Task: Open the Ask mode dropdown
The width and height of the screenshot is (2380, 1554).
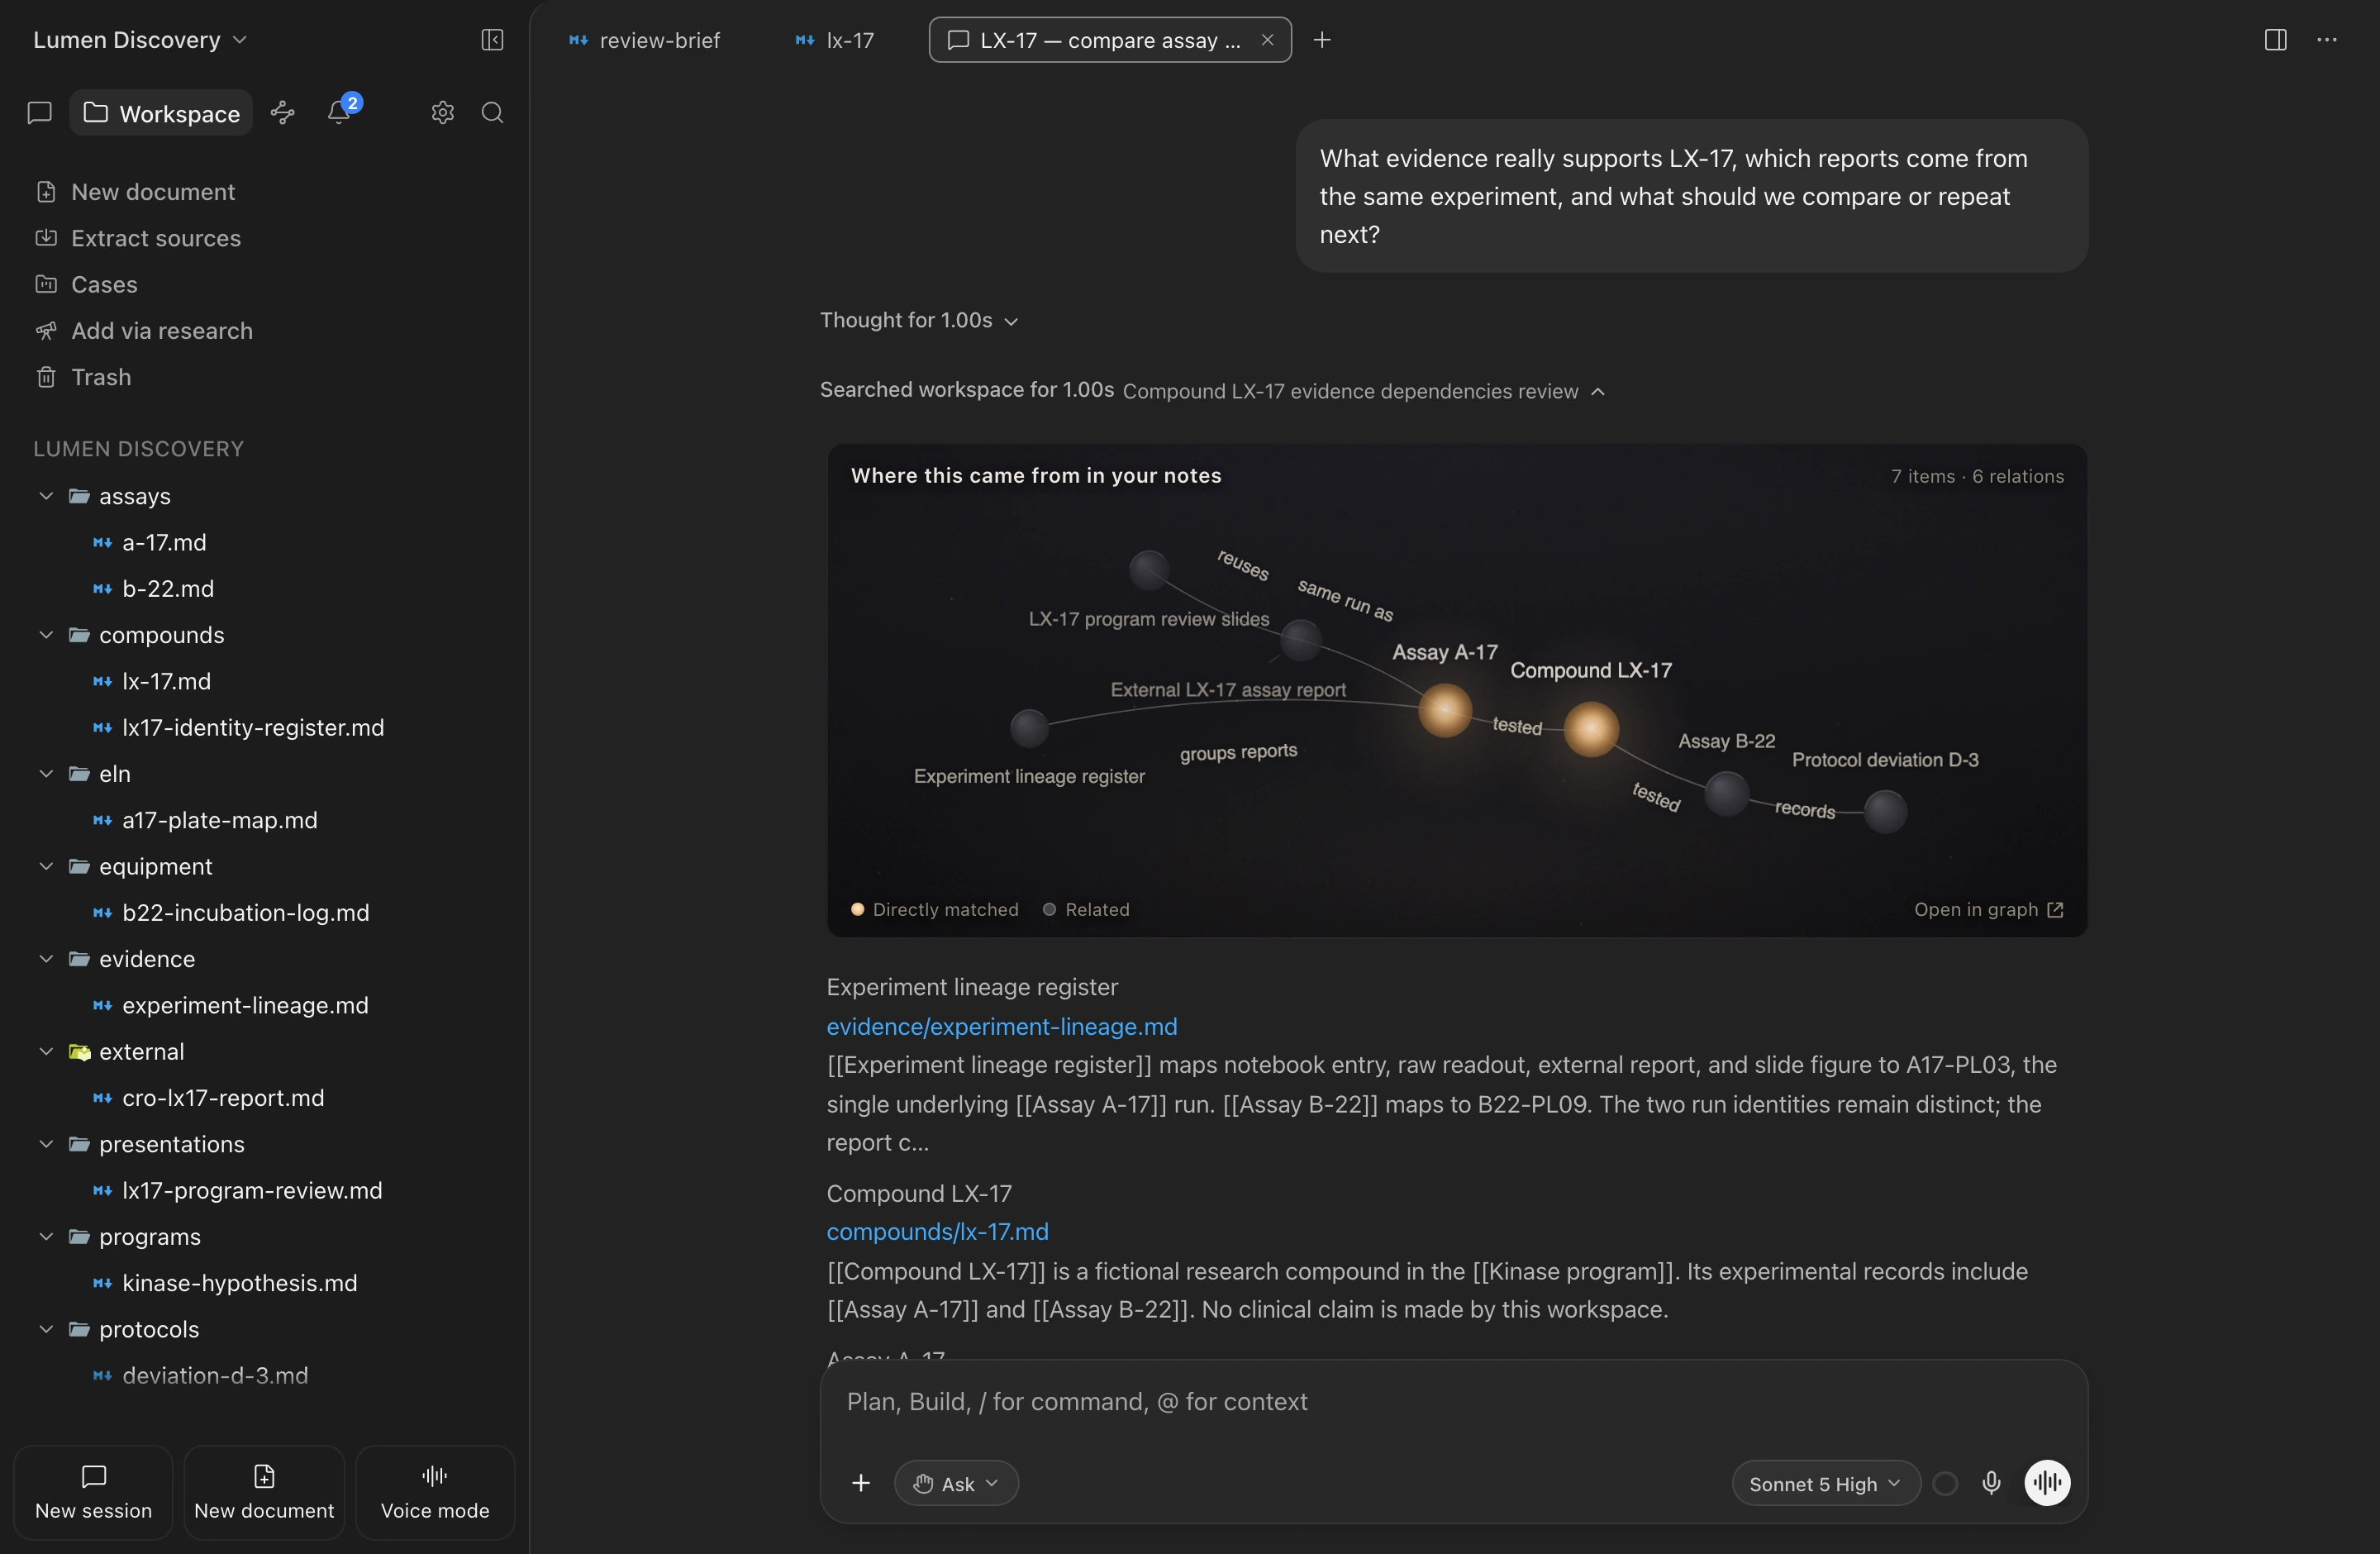Action: point(956,1484)
